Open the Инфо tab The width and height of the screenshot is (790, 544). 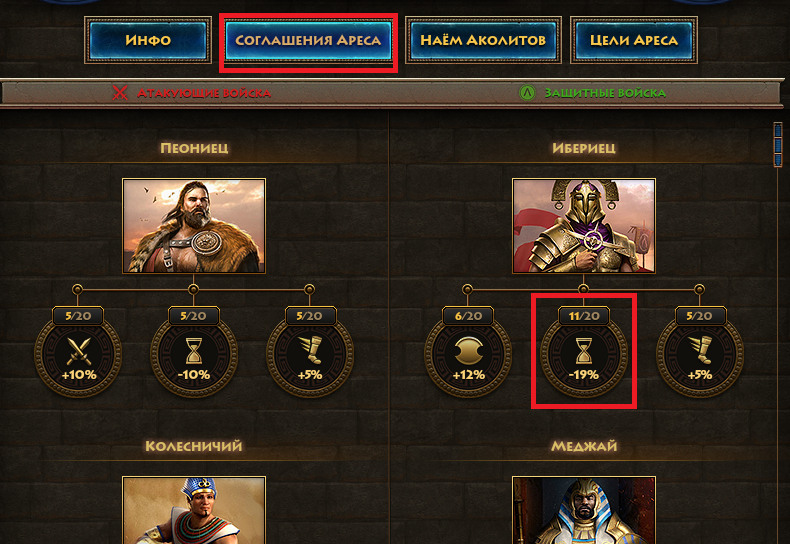148,40
